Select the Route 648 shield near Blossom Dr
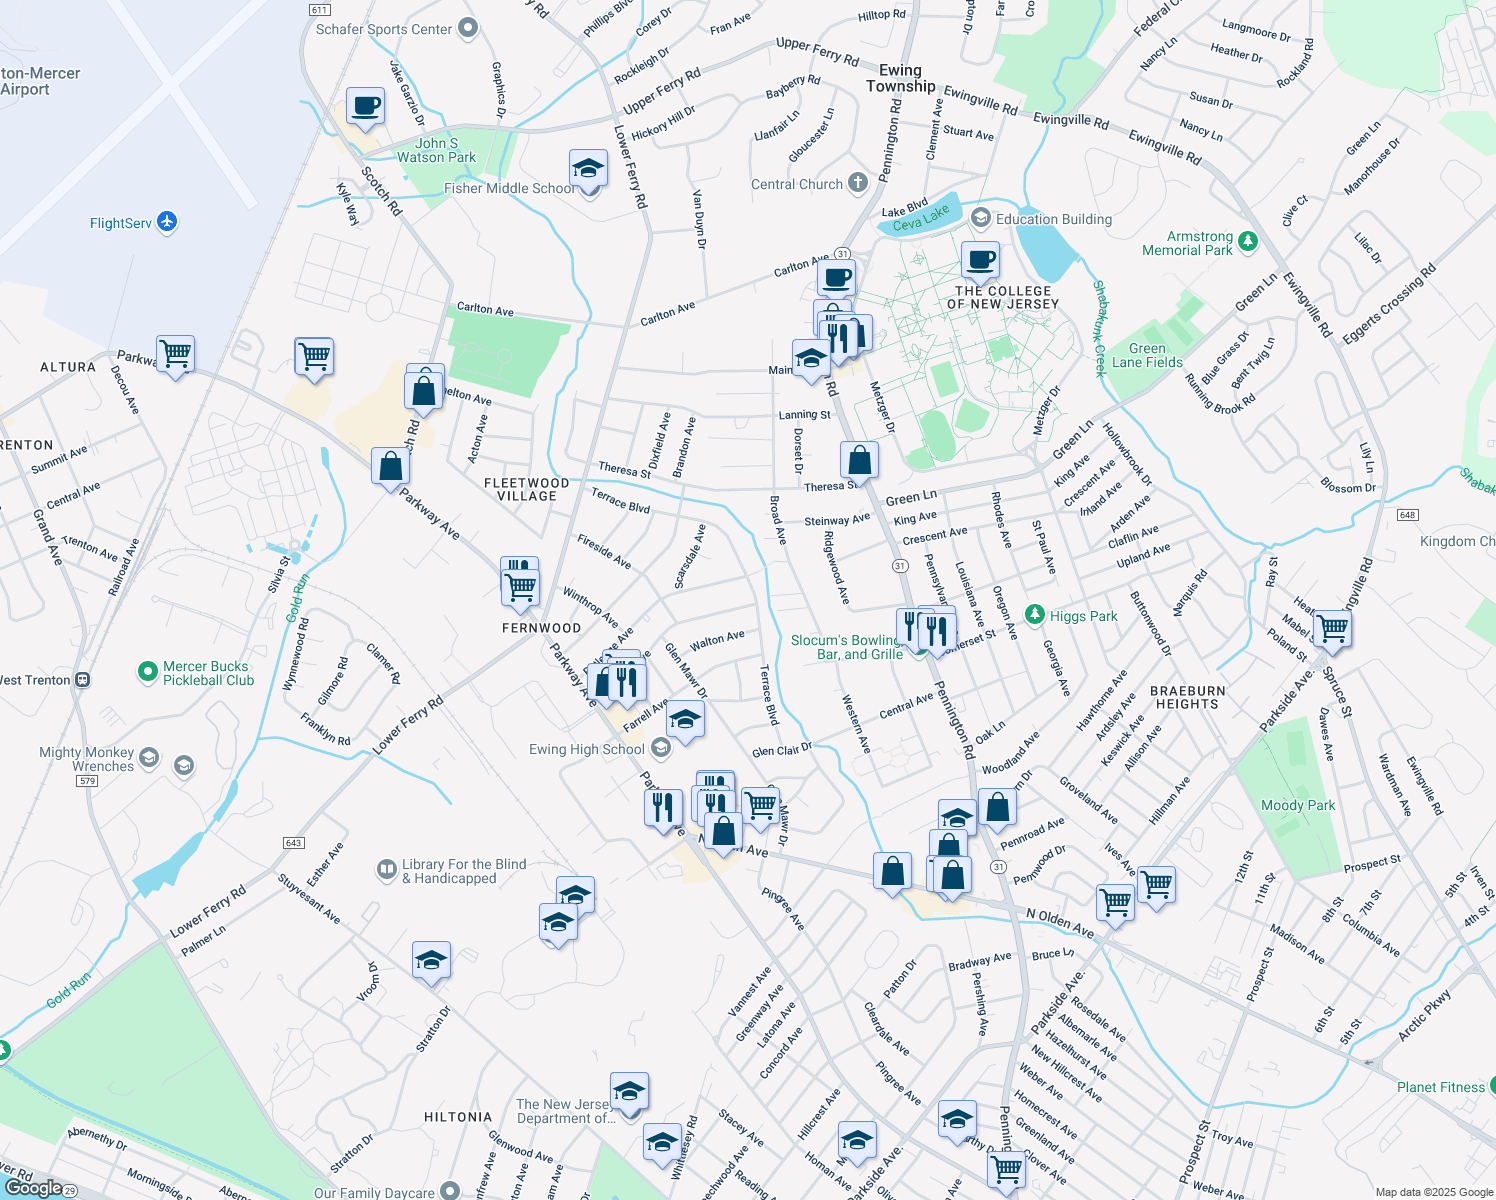The height and width of the screenshot is (1200, 1496). 1408,514
